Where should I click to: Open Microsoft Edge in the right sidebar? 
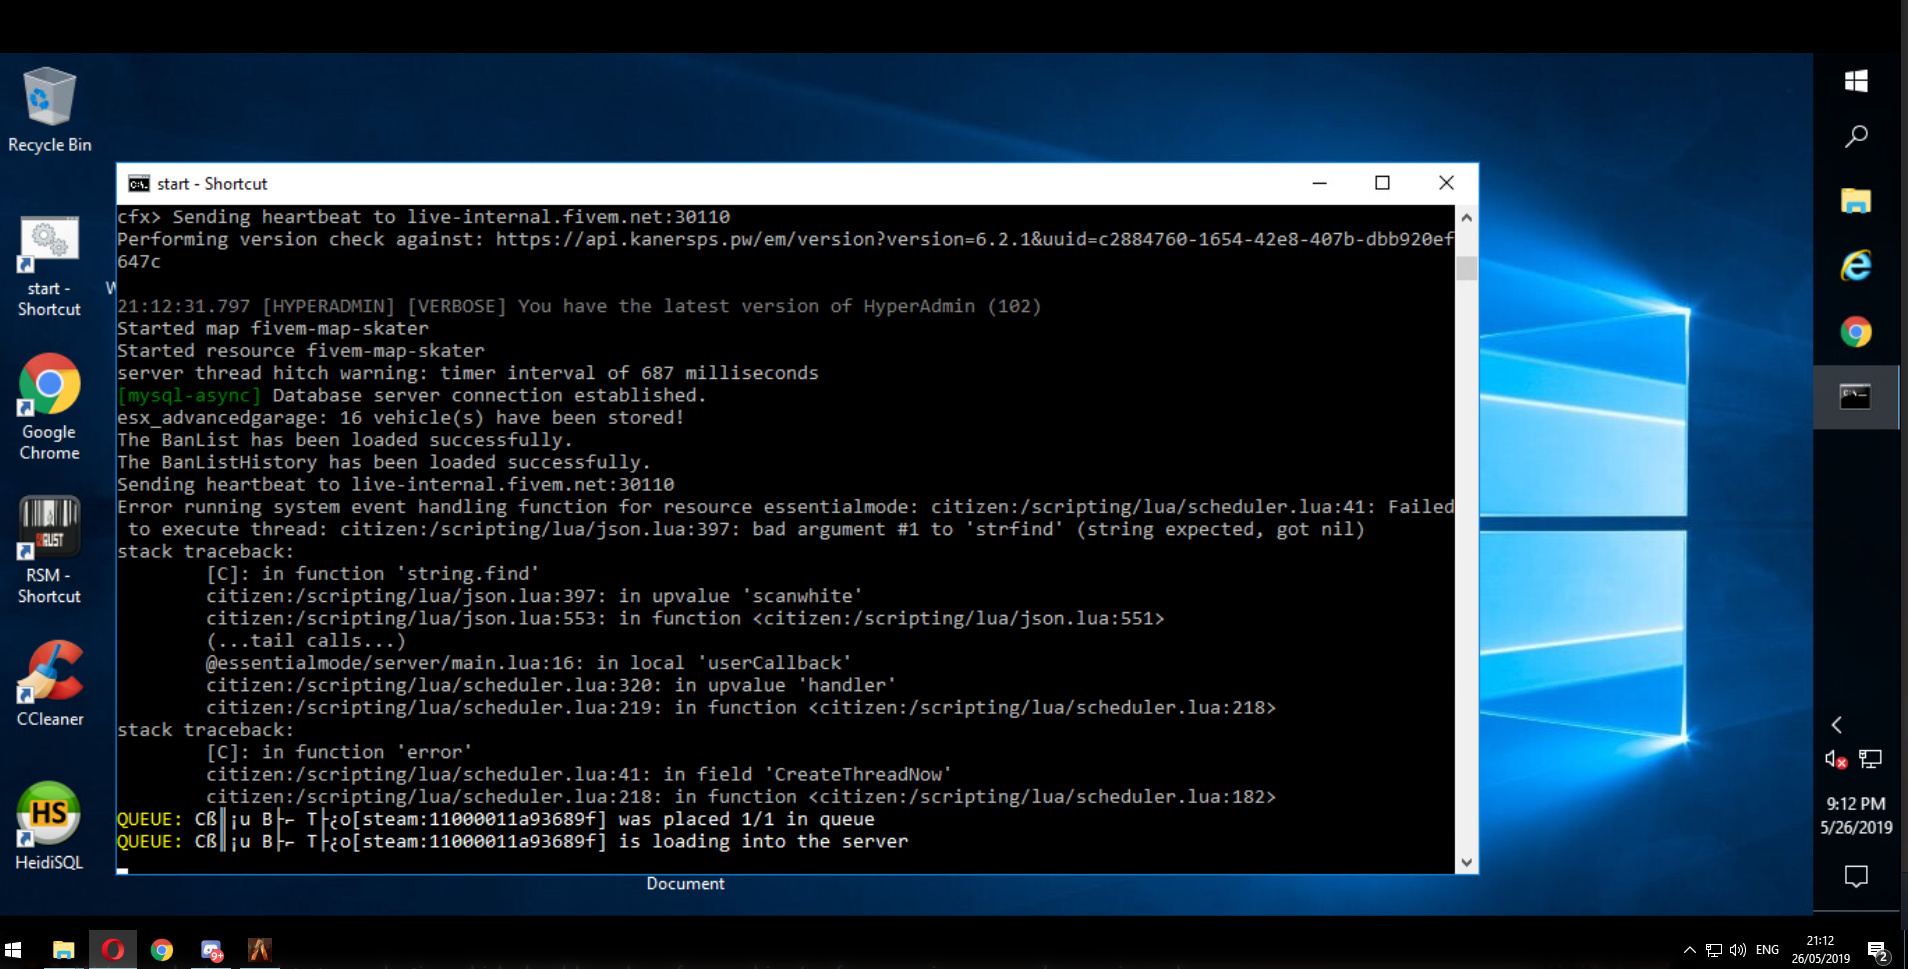click(1857, 267)
